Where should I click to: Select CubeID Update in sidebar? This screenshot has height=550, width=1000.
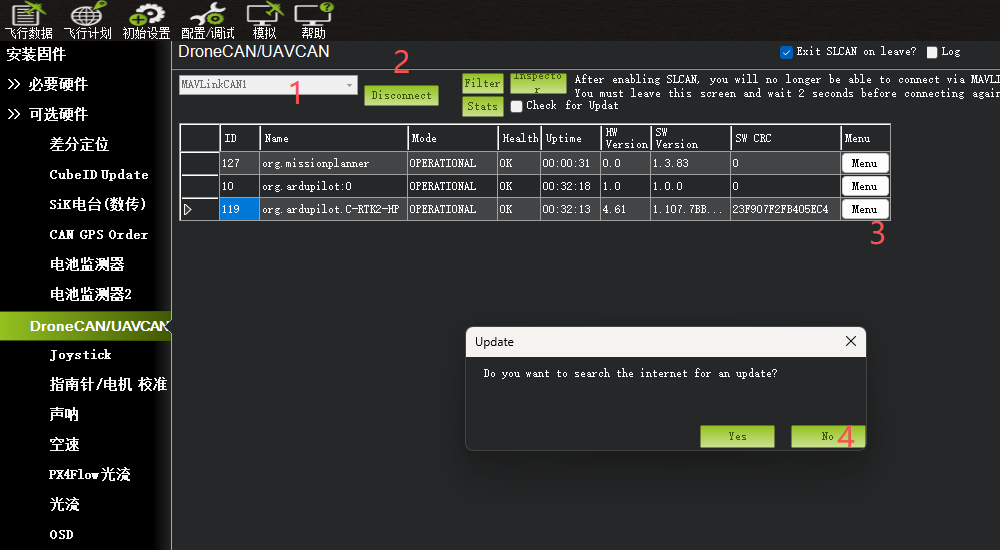pyautogui.click(x=99, y=175)
